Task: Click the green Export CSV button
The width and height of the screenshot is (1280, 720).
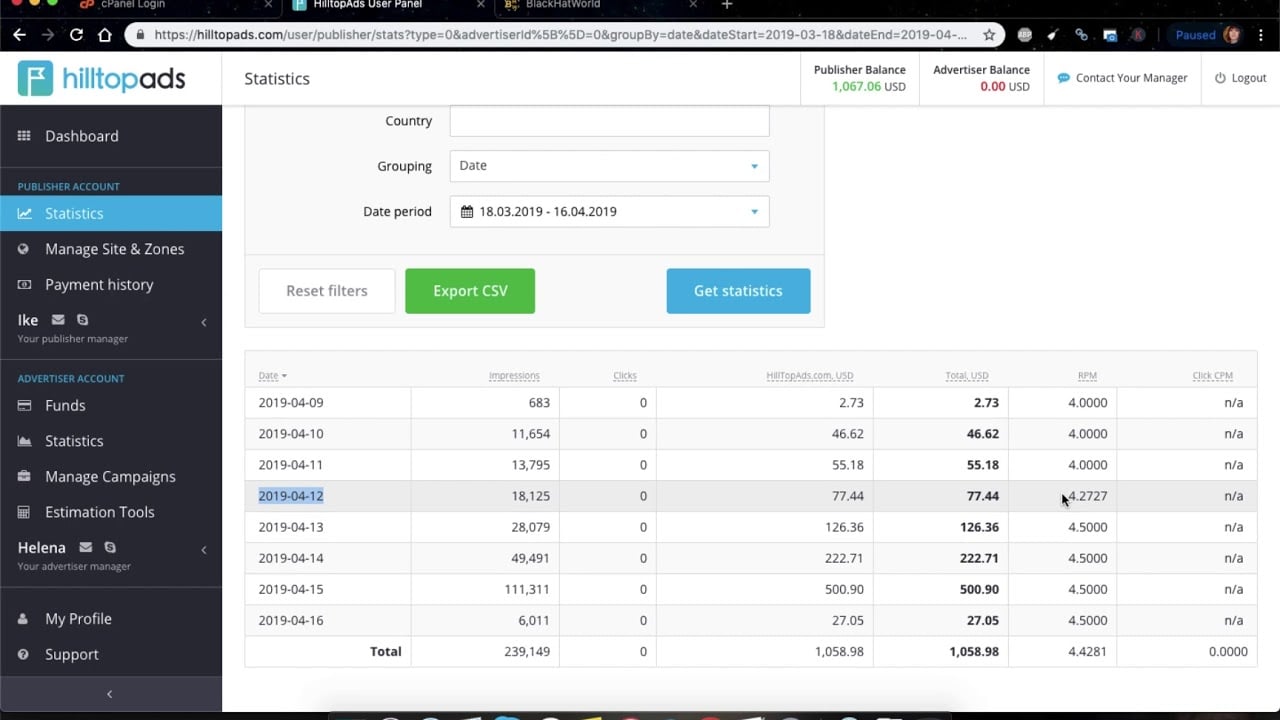Action: click(x=470, y=291)
